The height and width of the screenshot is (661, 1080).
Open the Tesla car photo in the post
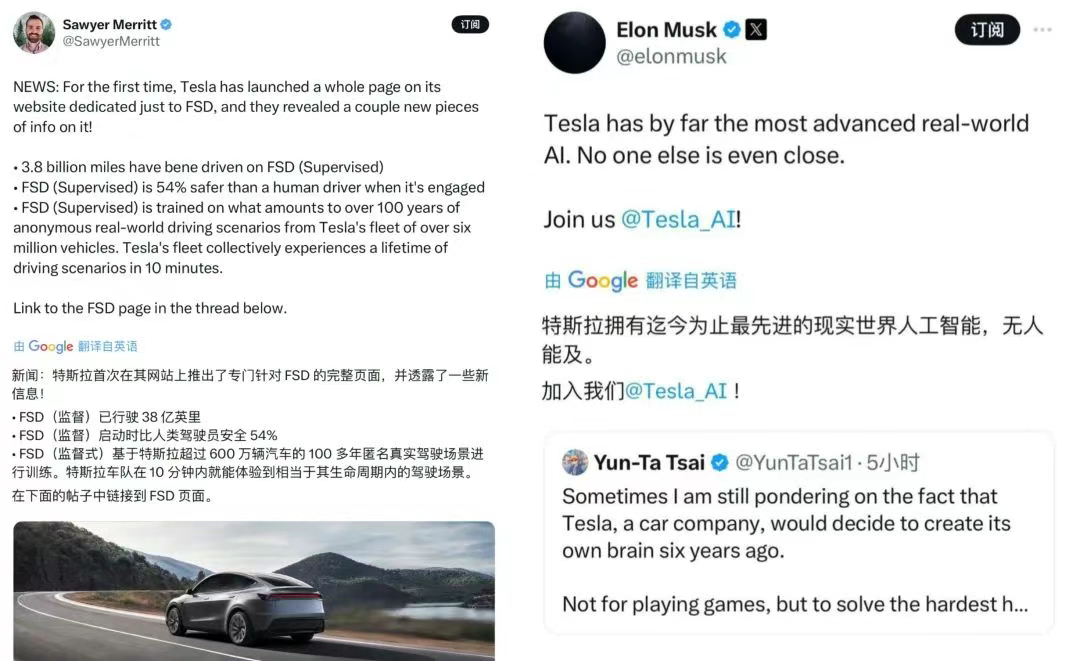tap(253, 591)
